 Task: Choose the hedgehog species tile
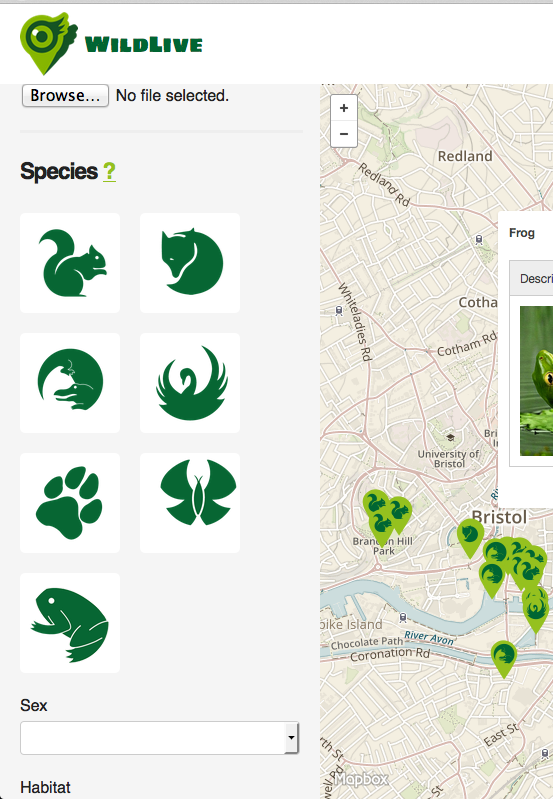click(x=70, y=383)
